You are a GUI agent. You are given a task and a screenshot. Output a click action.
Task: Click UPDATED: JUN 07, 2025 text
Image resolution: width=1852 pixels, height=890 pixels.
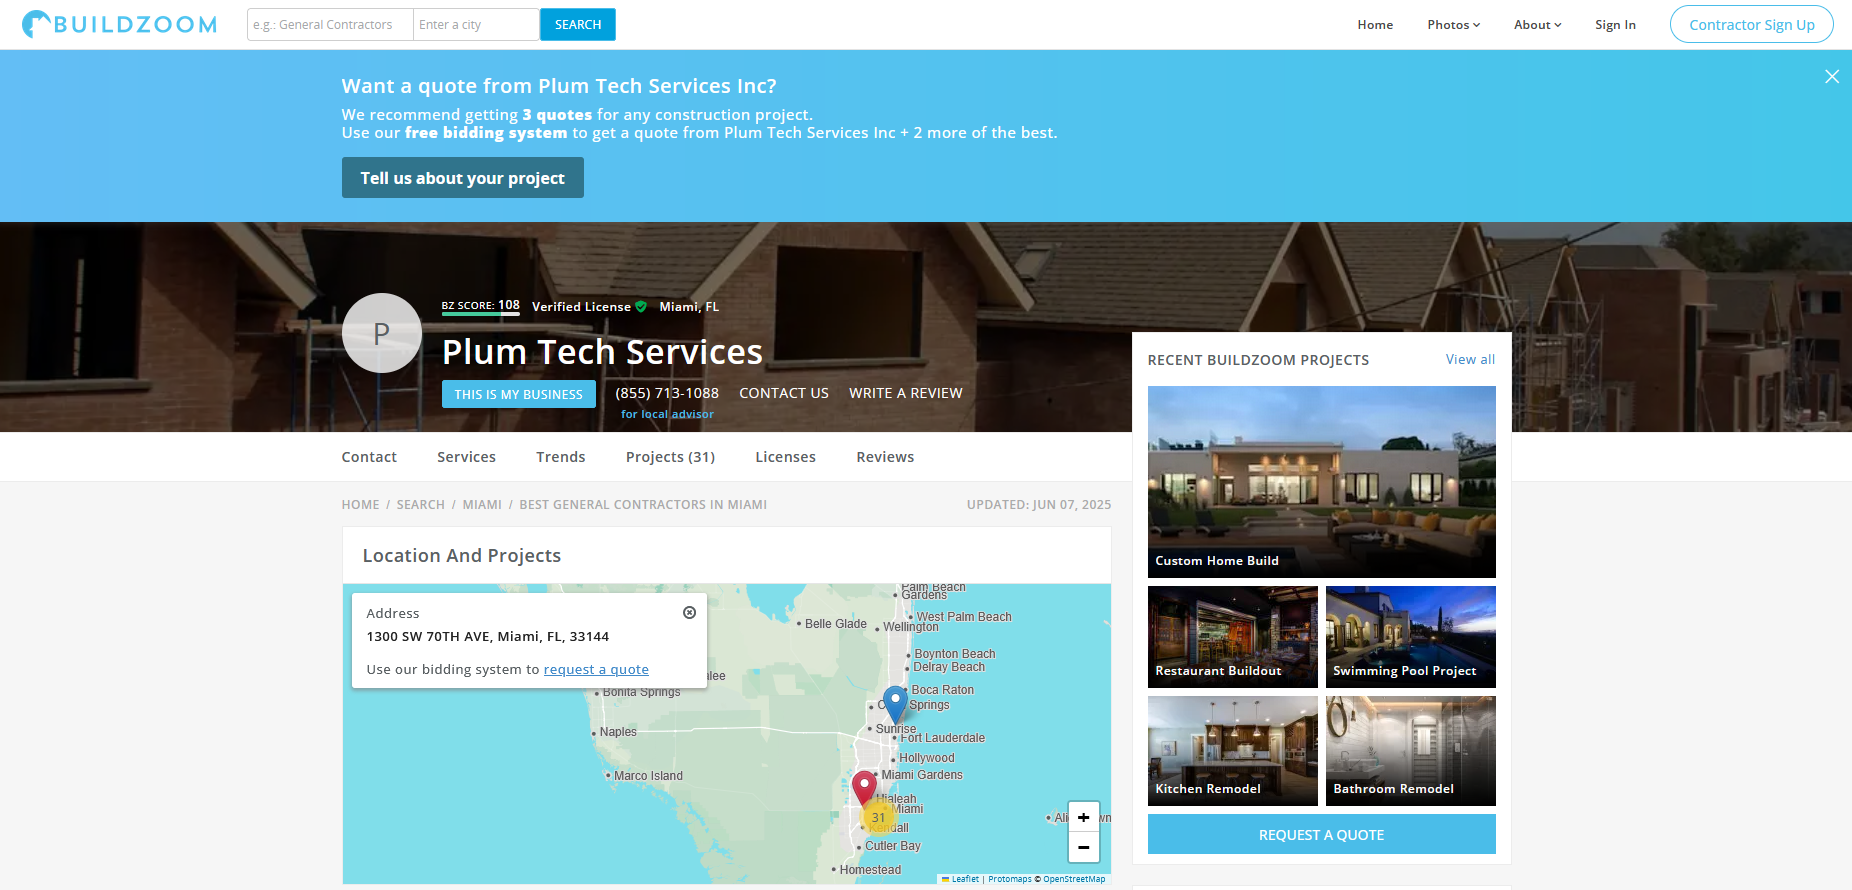coord(1039,505)
